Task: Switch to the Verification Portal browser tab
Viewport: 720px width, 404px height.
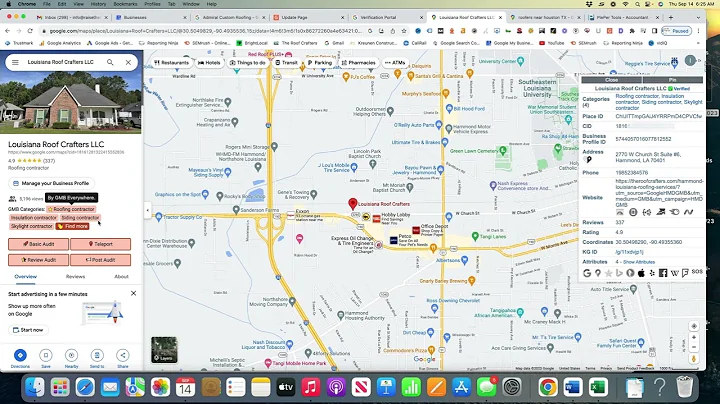Action: (x=387, y=17)
